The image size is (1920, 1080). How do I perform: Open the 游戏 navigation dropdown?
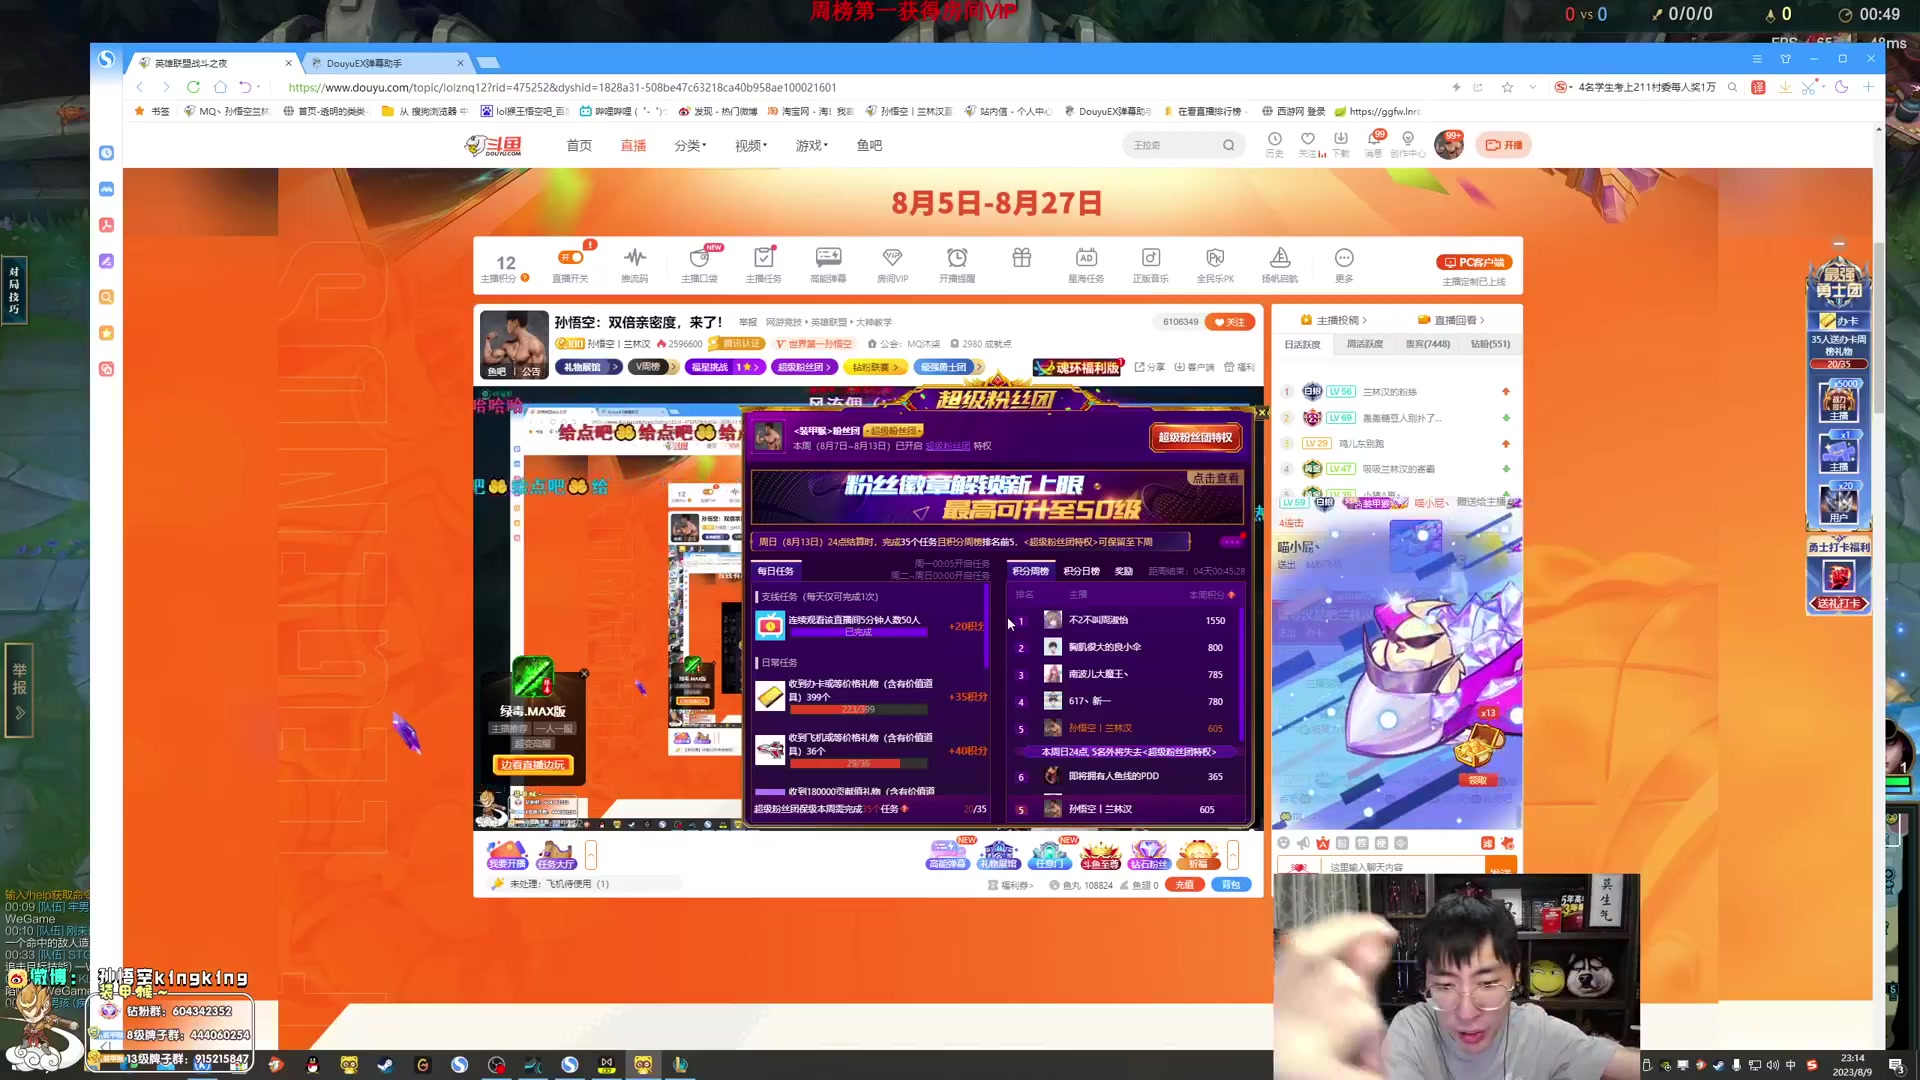pyautogui.click(x=811, y=145)
